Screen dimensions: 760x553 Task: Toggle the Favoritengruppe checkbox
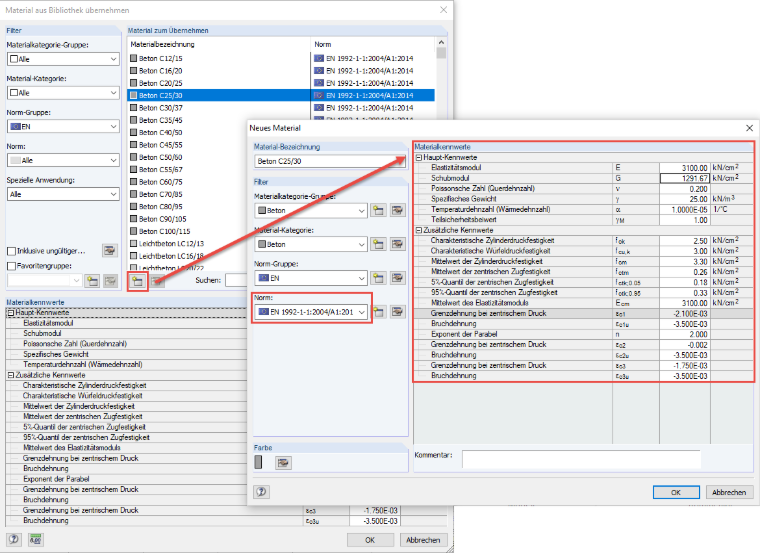12,266
